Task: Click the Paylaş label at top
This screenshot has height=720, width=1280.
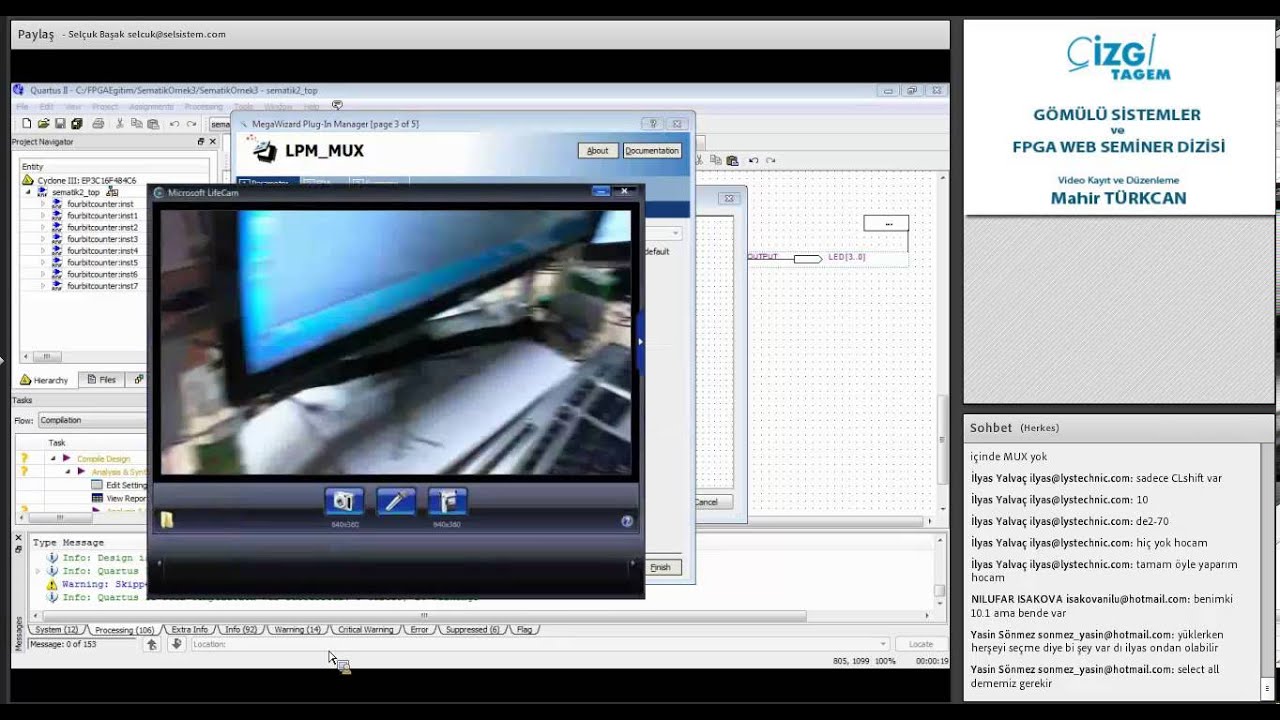Action: coord(36,34)
